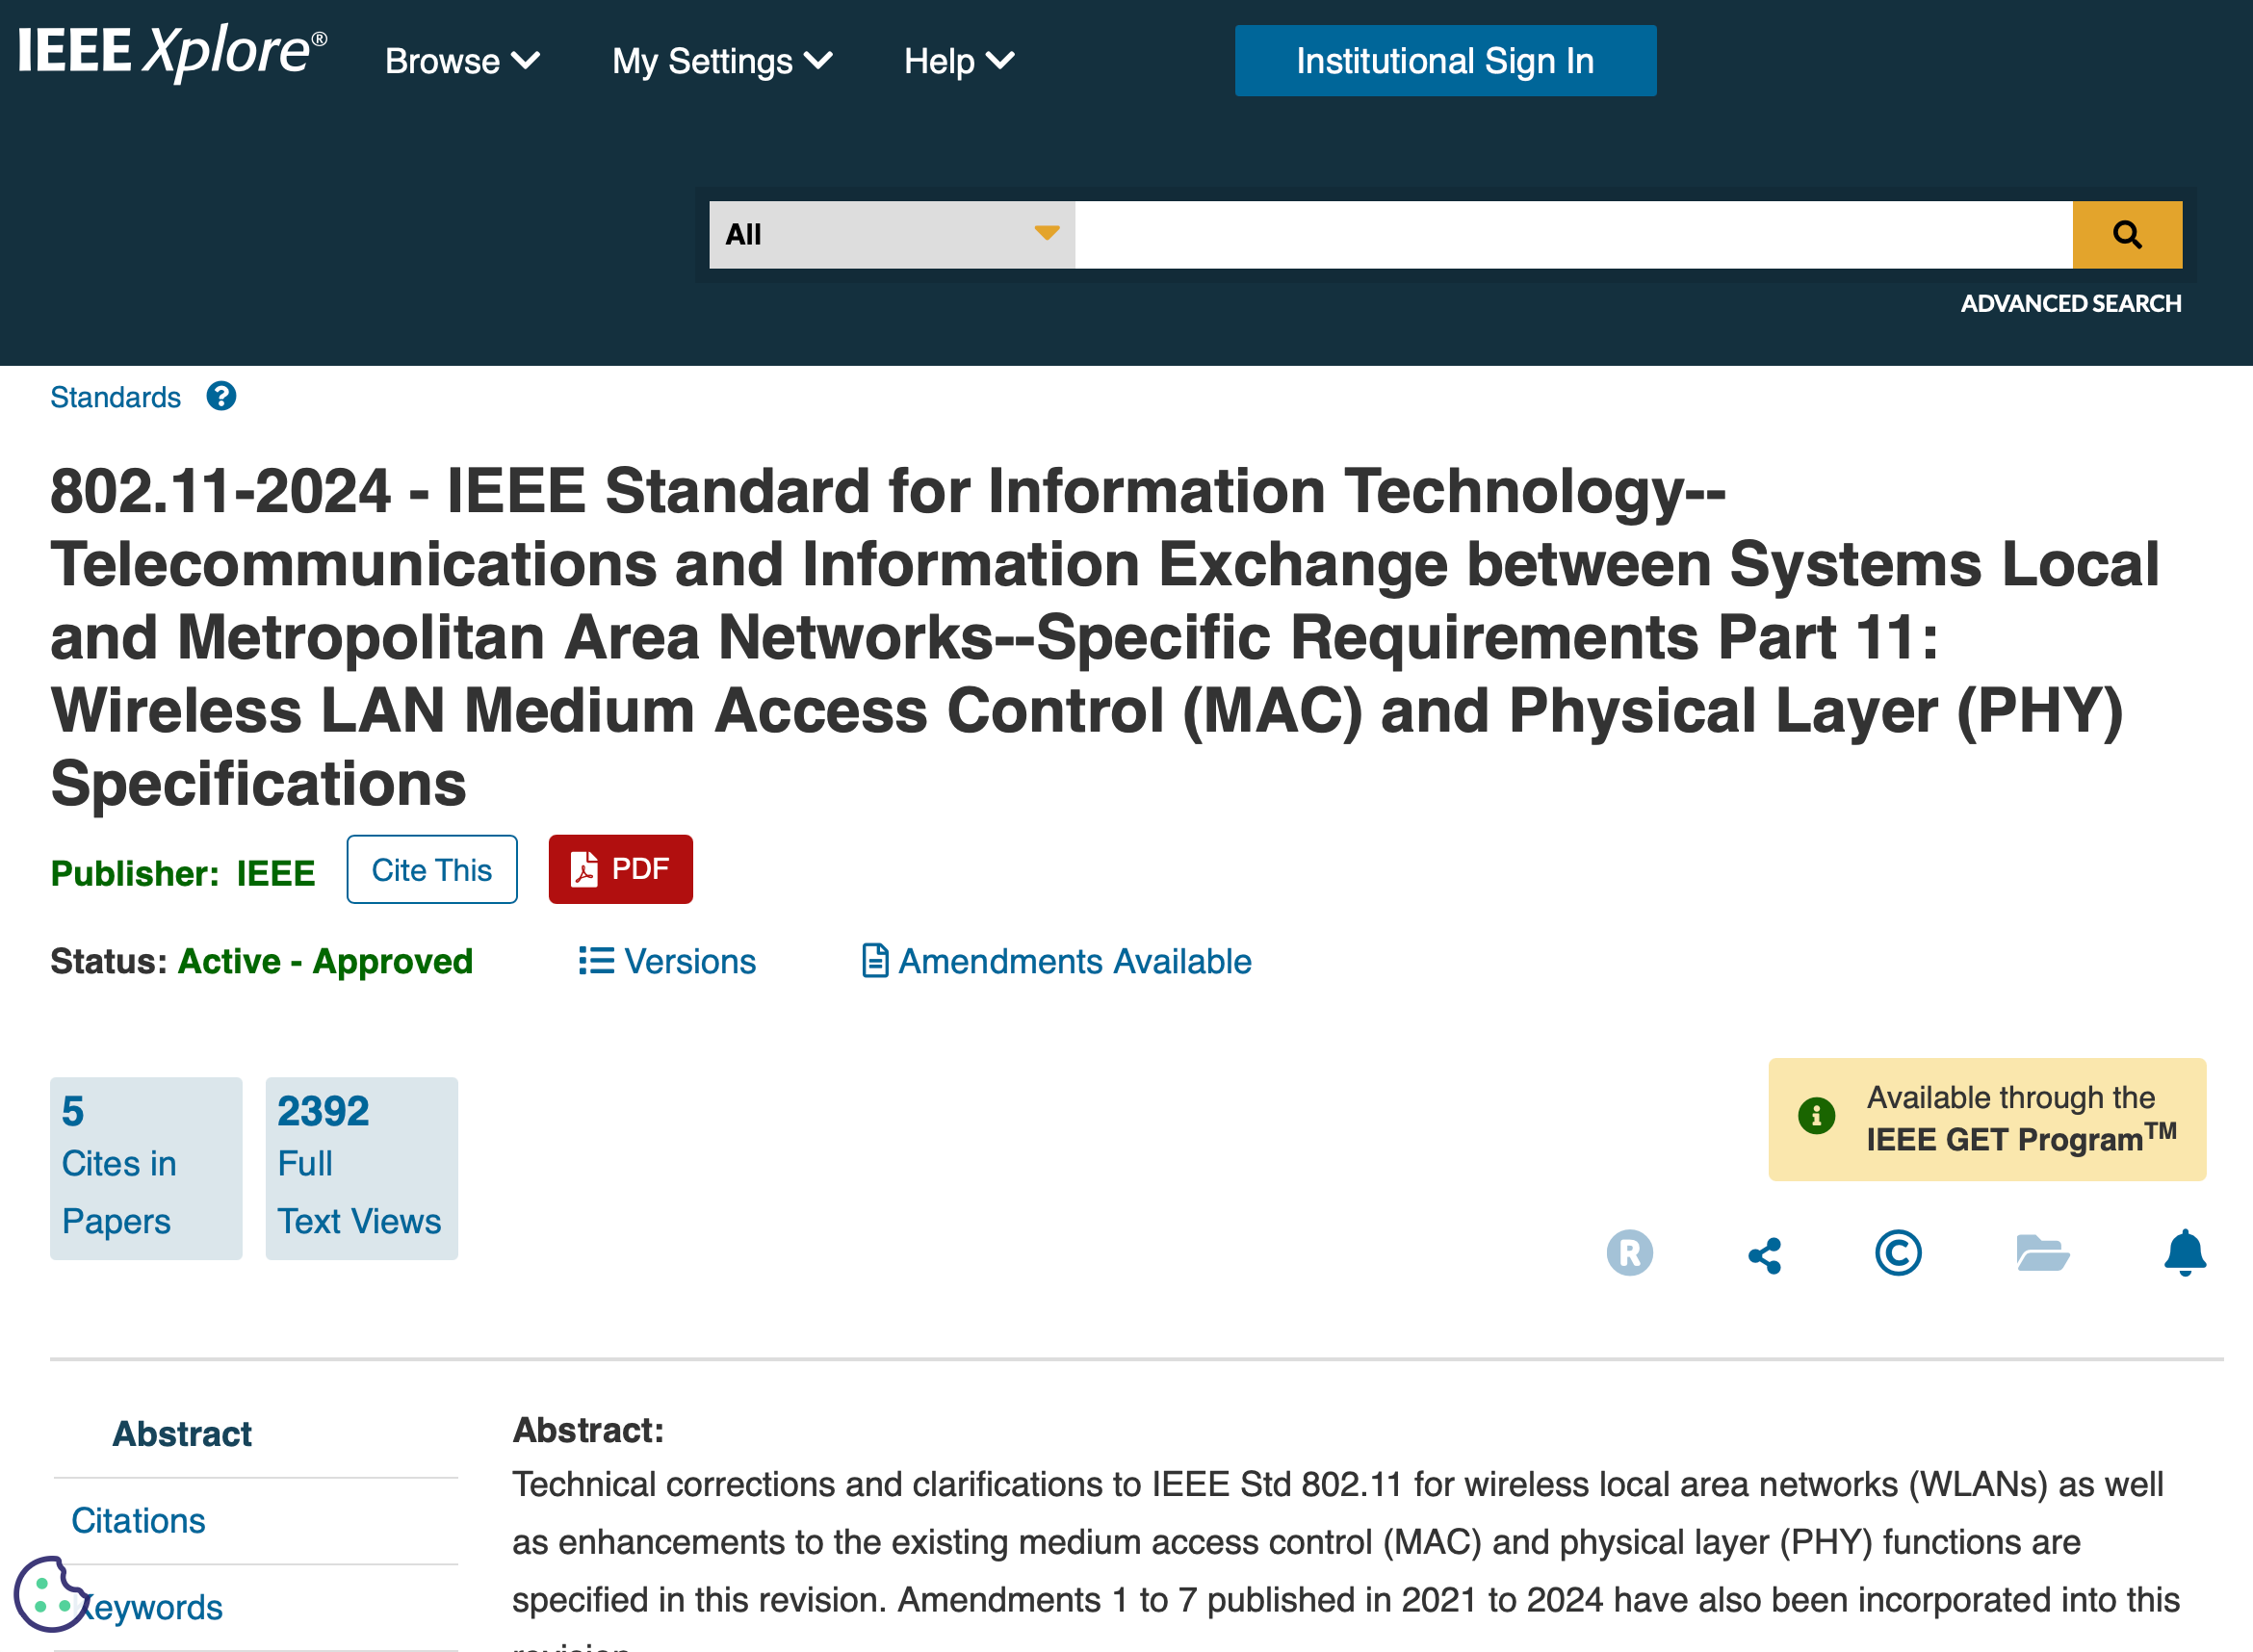Open the copyright permissions icon

coord(1897,1253)
